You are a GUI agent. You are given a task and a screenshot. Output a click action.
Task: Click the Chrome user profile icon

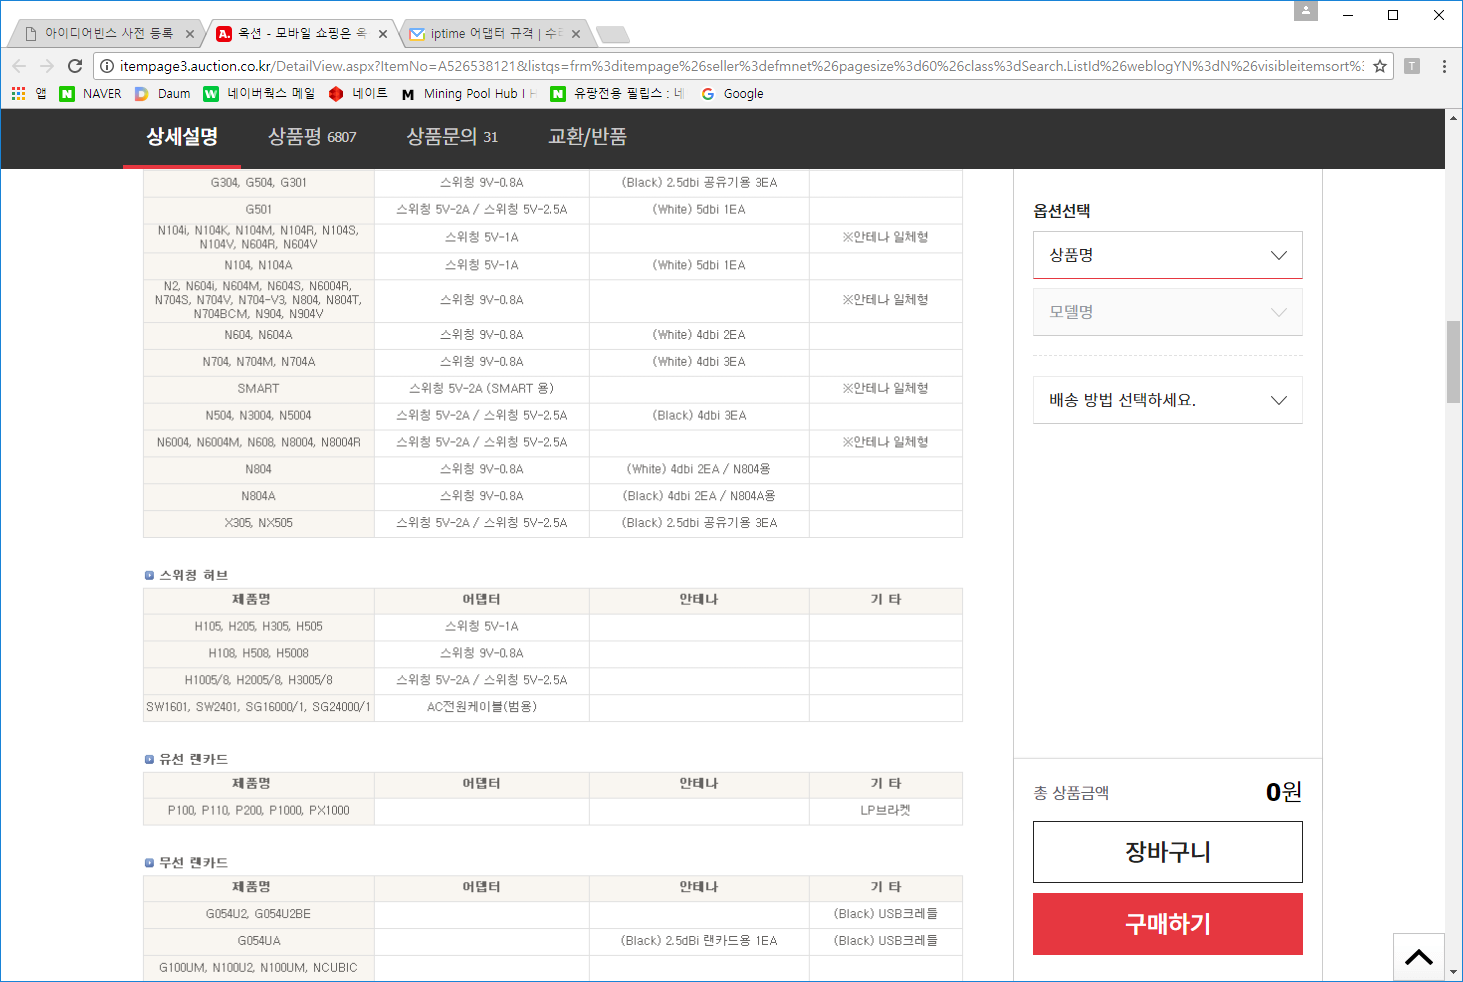1305,11
